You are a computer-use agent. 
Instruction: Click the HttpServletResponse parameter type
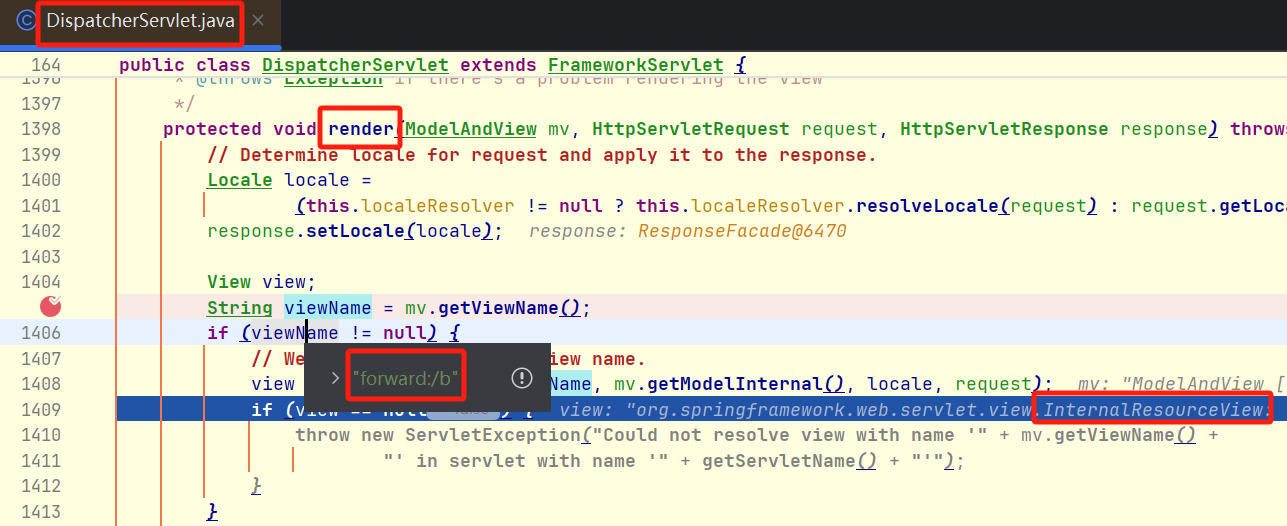(1004, 129)
